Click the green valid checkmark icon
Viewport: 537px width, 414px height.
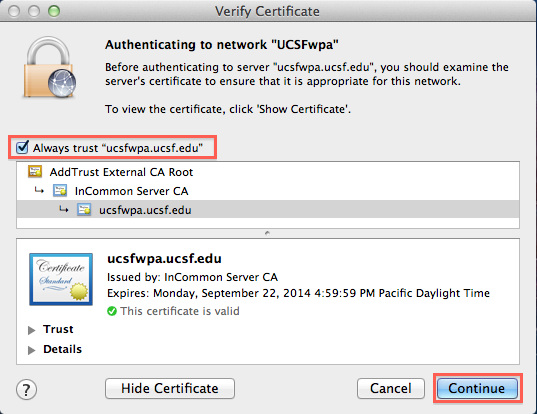(x=112, y=311)
